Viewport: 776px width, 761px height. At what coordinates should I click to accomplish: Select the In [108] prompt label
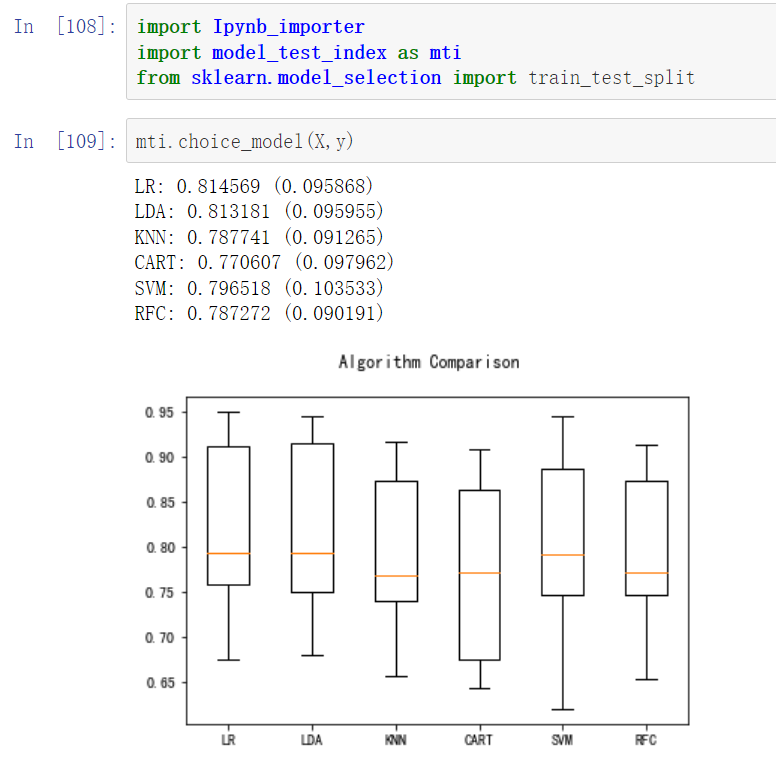point(65,26)
